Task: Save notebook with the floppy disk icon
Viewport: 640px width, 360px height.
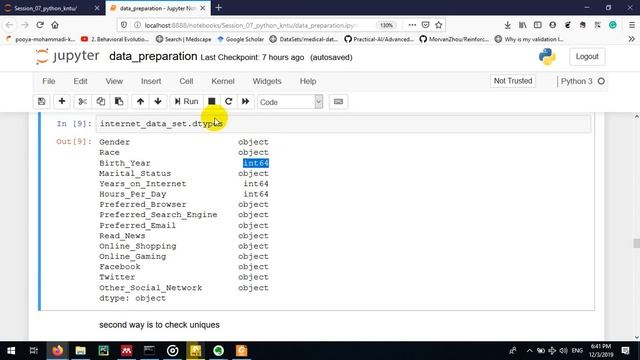Action: [x=42, y=102]
